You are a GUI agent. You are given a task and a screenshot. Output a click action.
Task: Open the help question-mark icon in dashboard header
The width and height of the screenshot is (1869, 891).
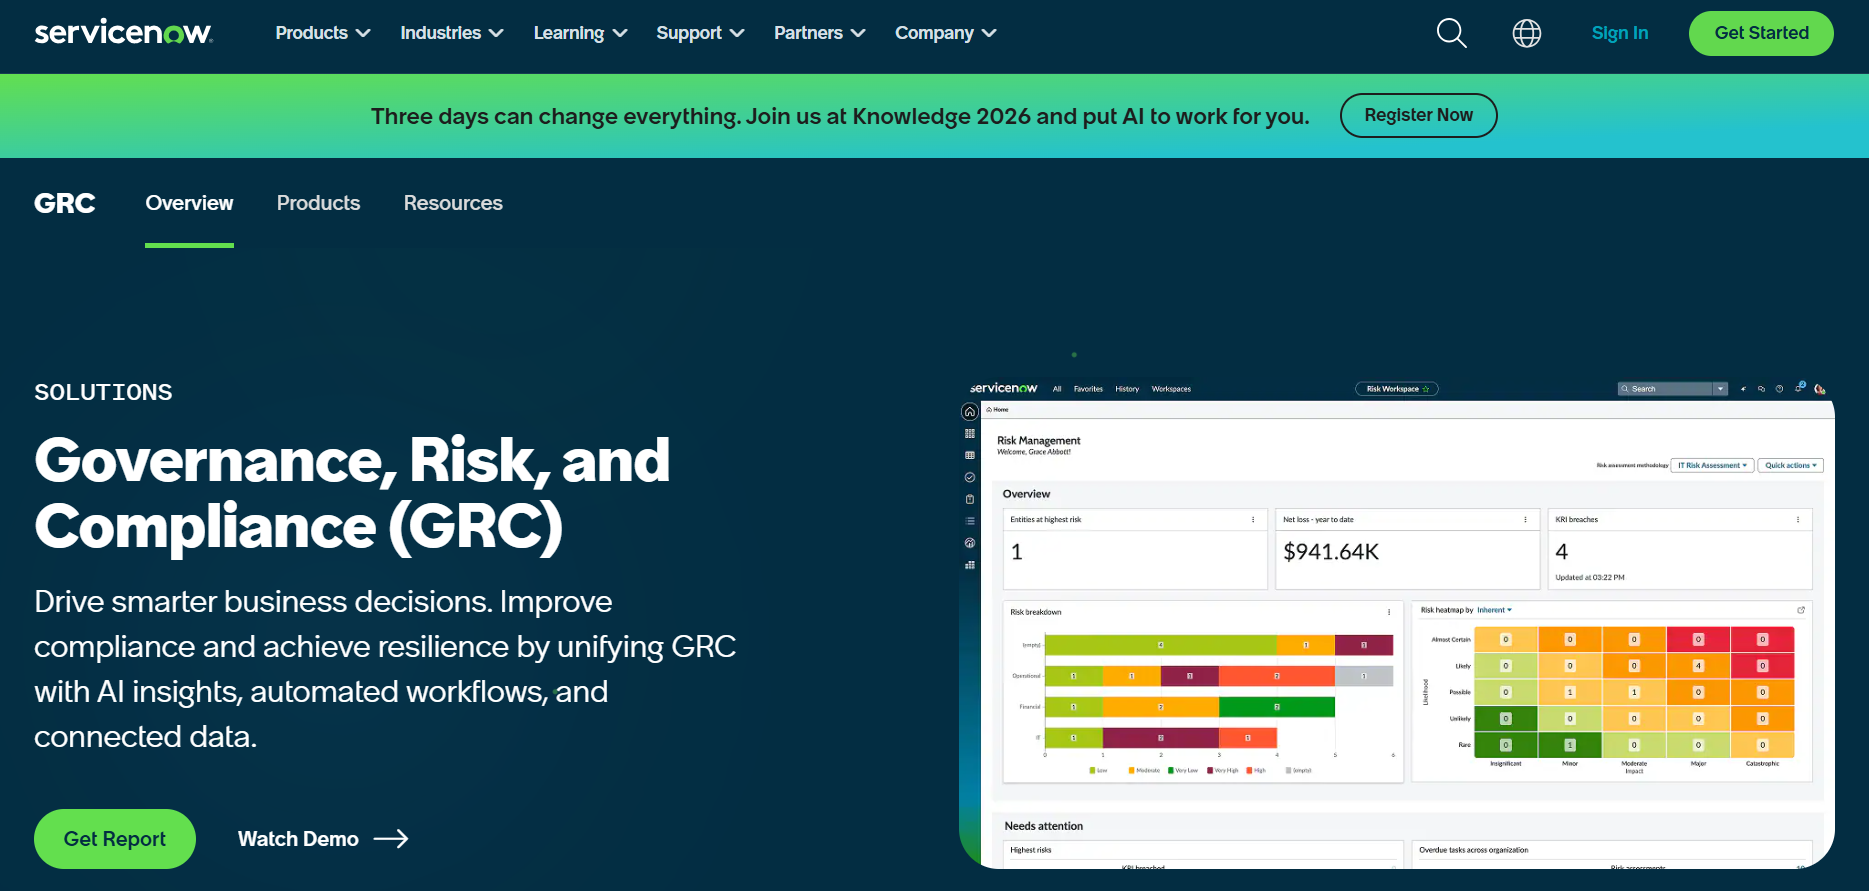click(1779, 389)
